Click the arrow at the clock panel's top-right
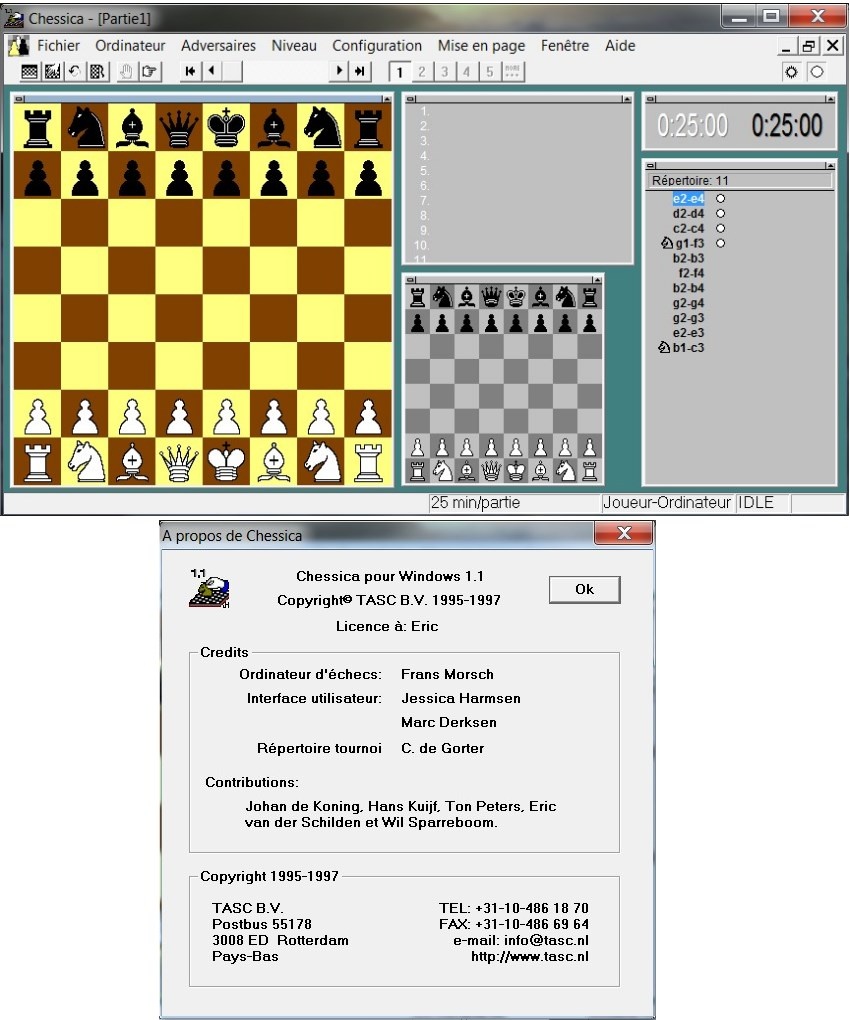The width and height of the screenshot is (850, 1020). pos(830,99)
